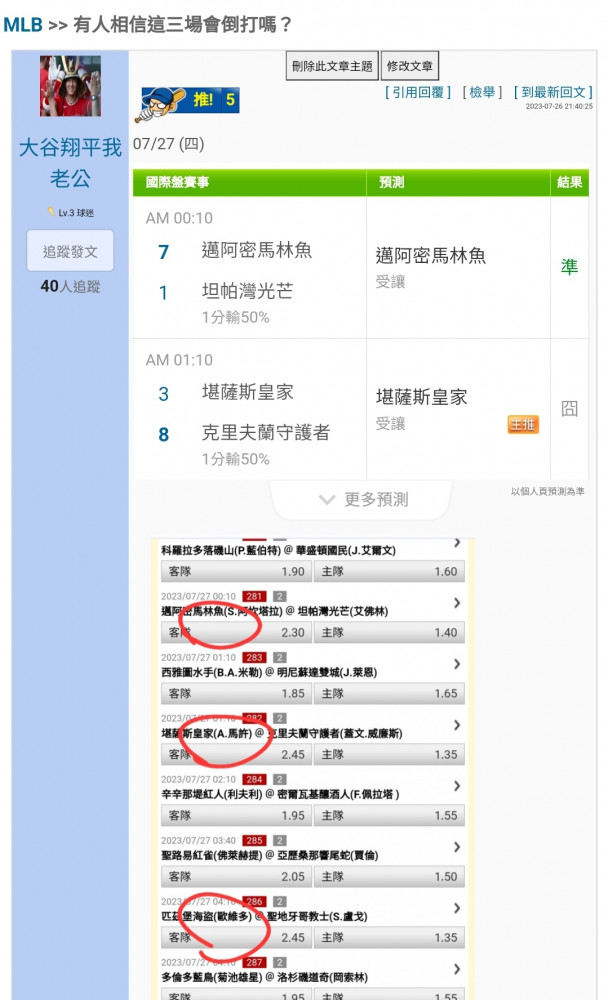Select 主隊 1.50 for 亞歷桑那響尾蛇

(x=389, y=877)
